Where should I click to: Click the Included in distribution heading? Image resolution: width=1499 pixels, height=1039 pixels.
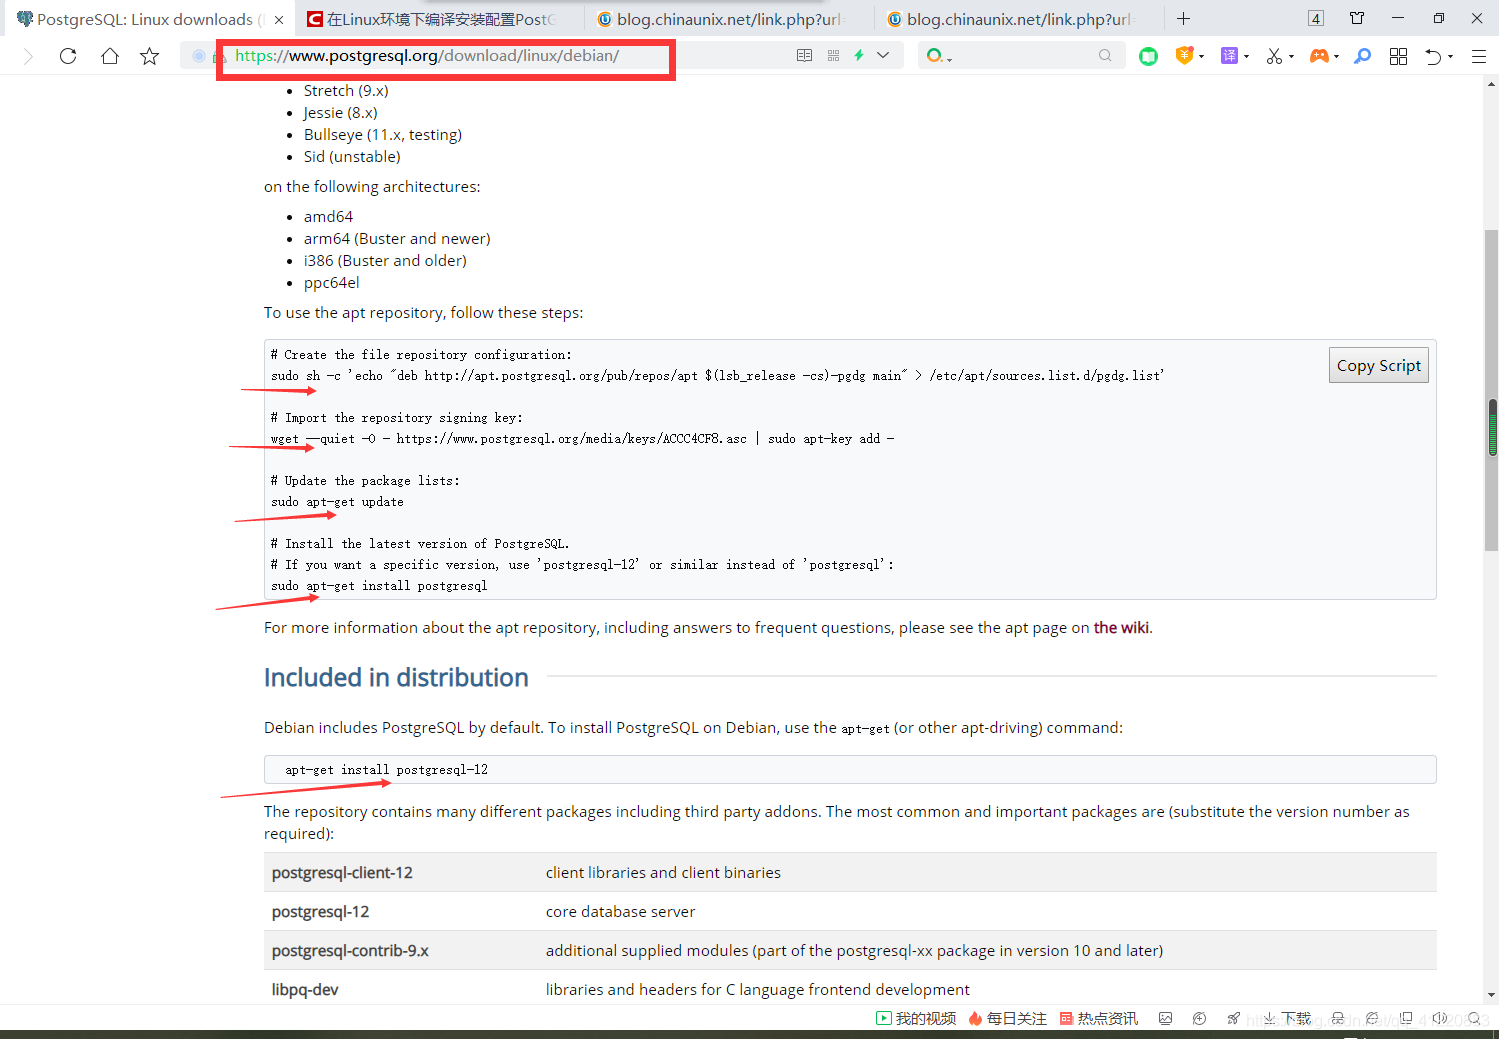point(396,677)
